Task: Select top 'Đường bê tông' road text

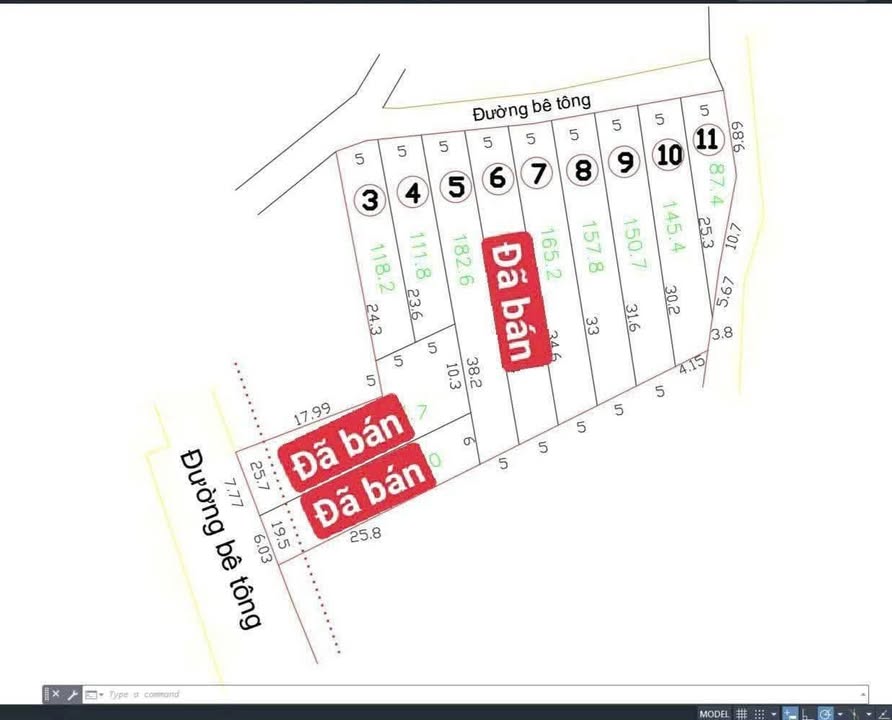Action: click(531, 106)
